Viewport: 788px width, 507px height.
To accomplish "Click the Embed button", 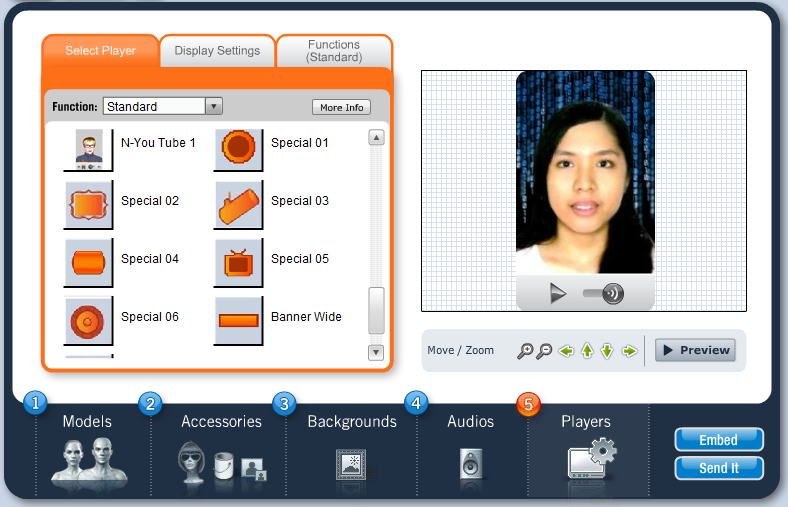I will point(719,440).
